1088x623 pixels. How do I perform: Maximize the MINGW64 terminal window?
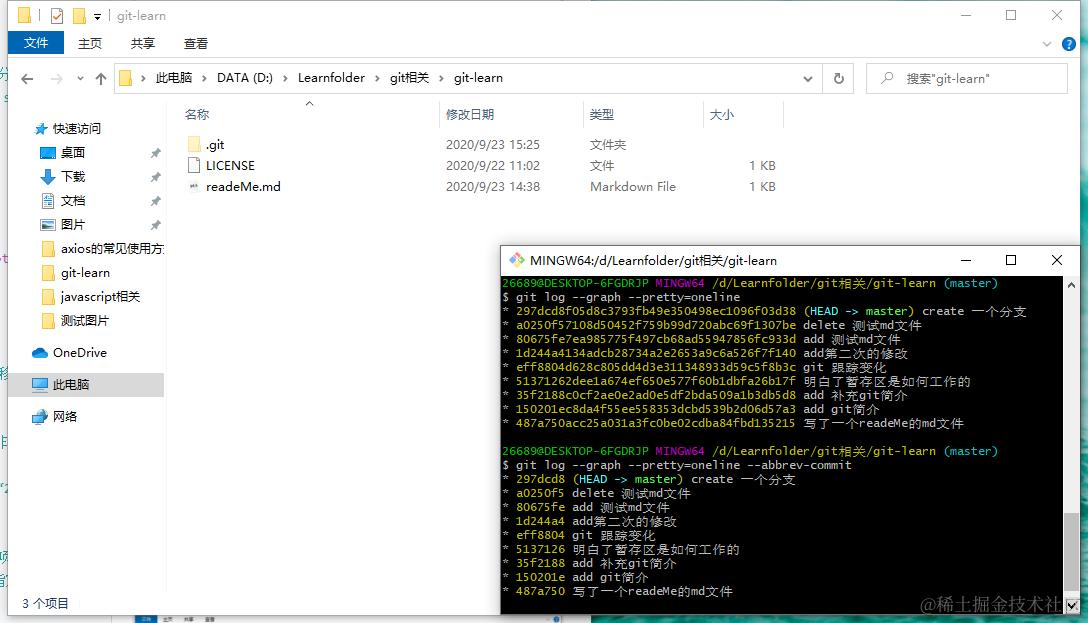pyautogui.click(x=1011, y=260)
